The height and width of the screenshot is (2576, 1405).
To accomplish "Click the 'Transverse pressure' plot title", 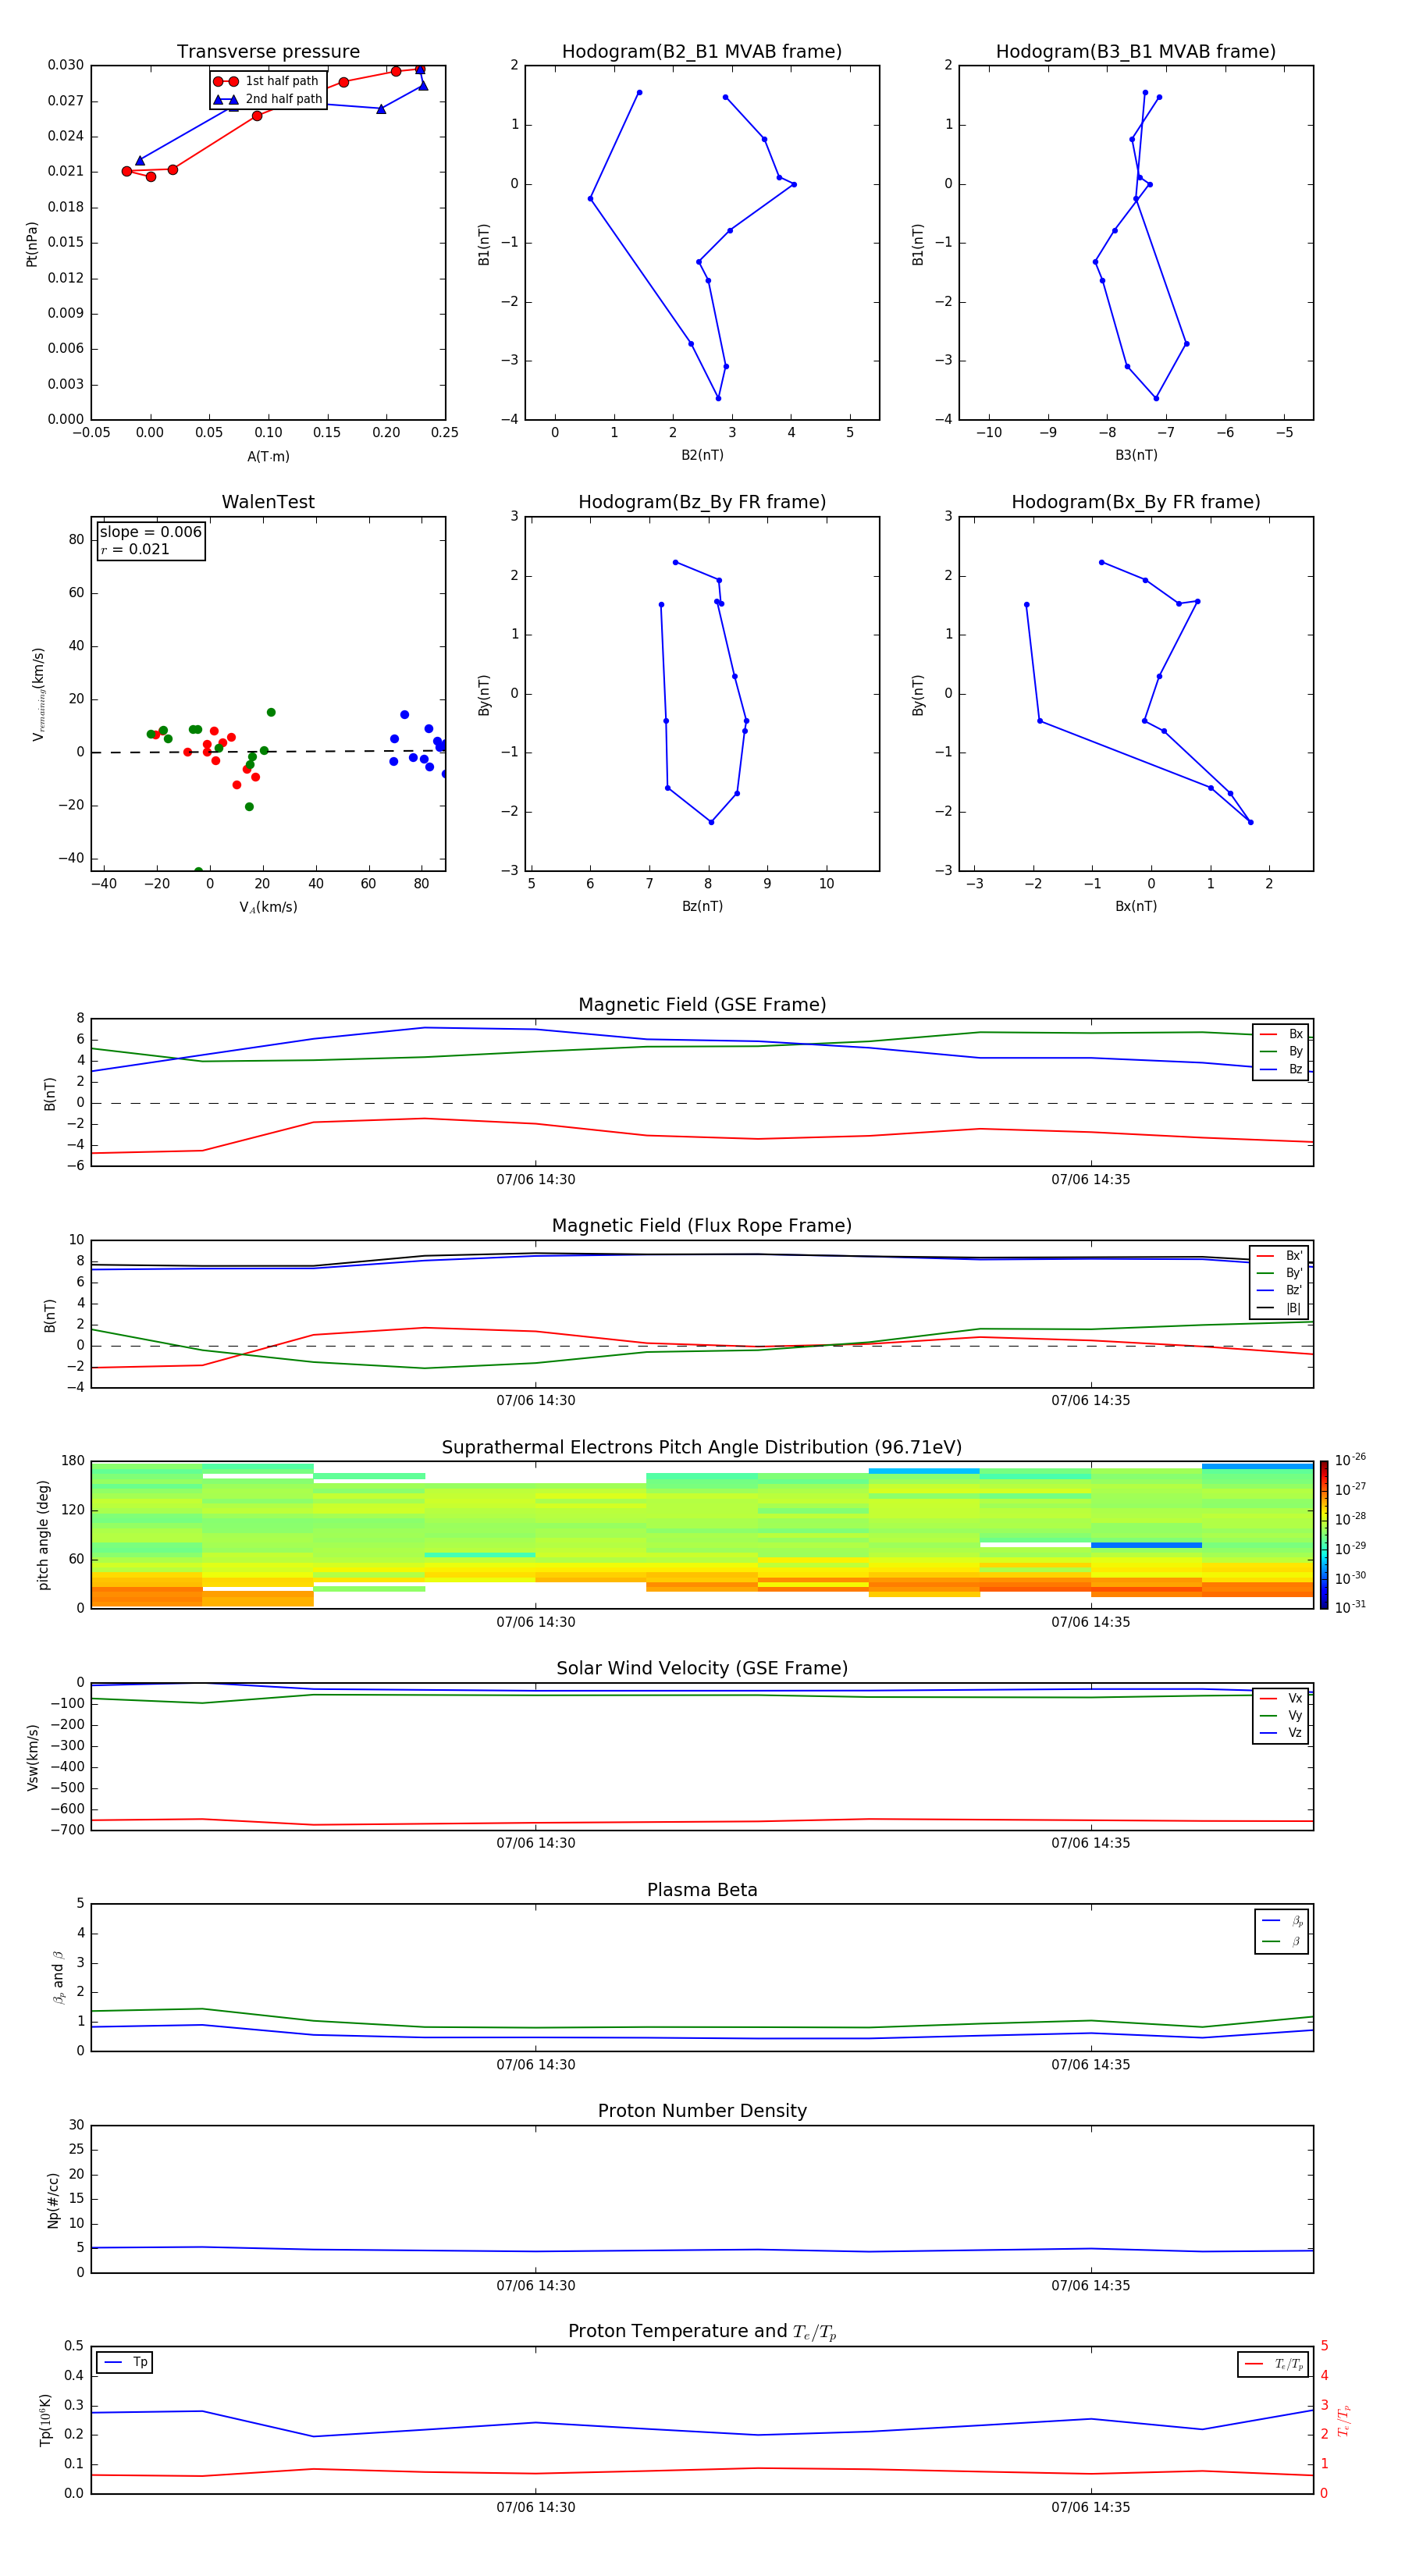I will click(x=268, y=52).
